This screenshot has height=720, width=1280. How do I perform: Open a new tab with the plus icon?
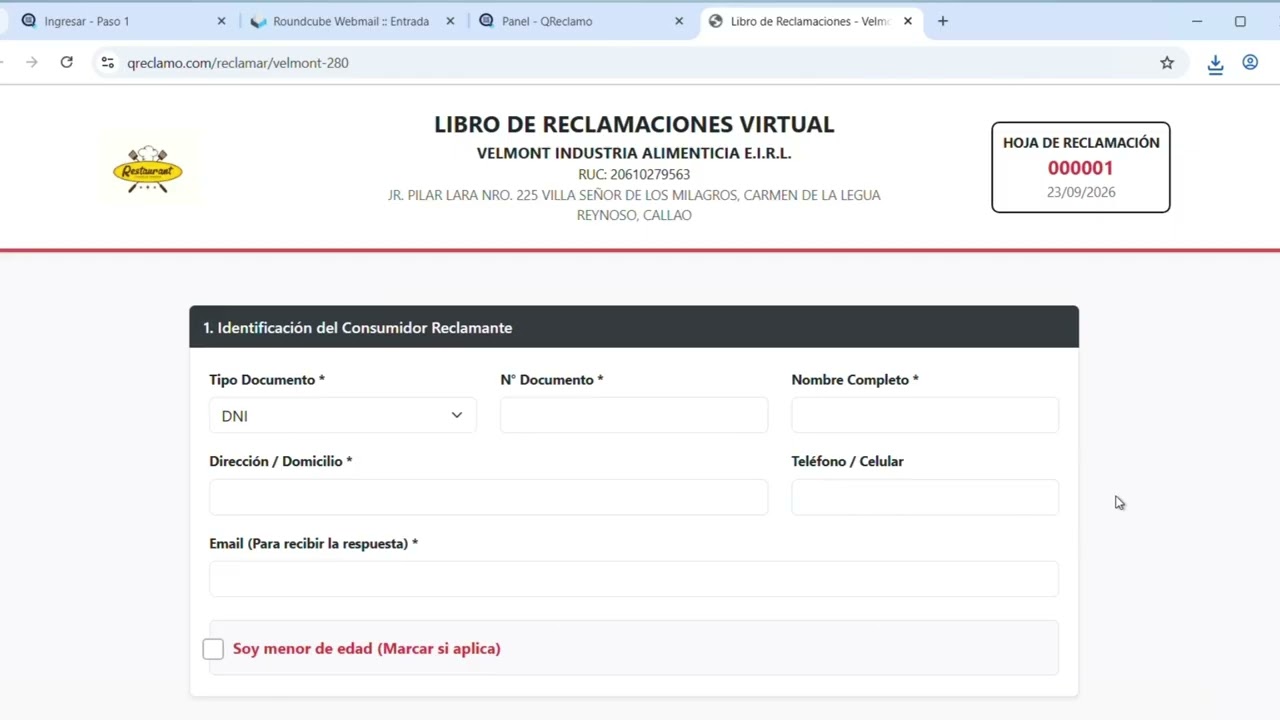tap(942, 21)
